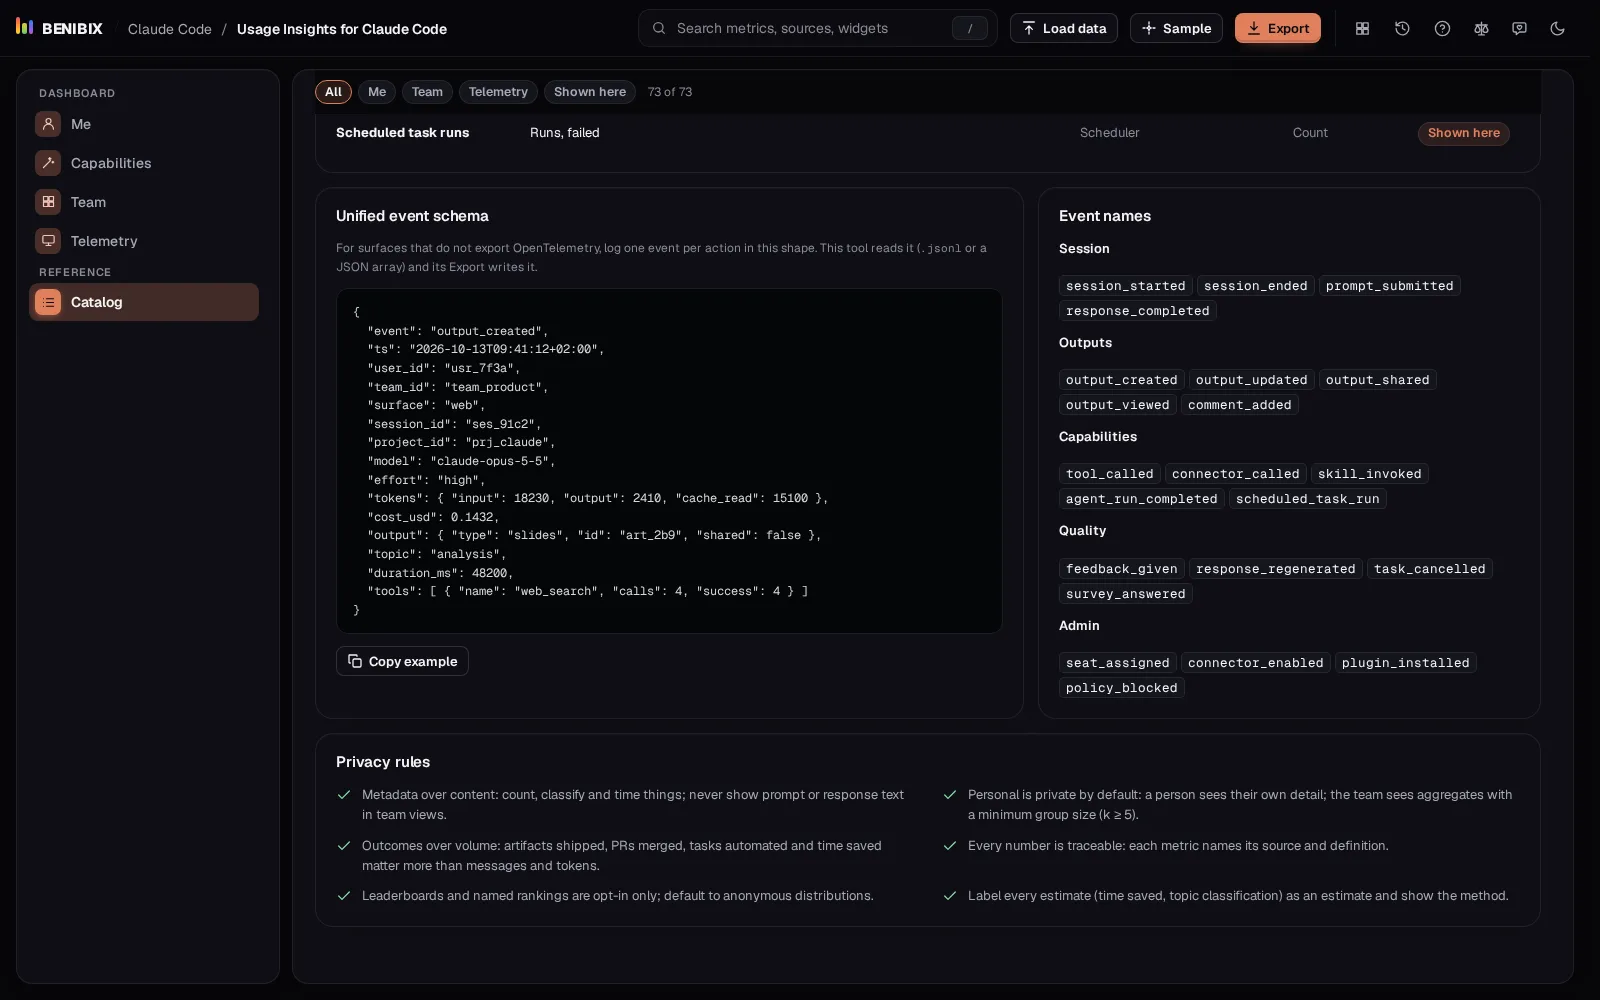Click the agent_run_completed event tag
The width and height of the screenshot is (1600, 1000).
(x=1142, y=499)
